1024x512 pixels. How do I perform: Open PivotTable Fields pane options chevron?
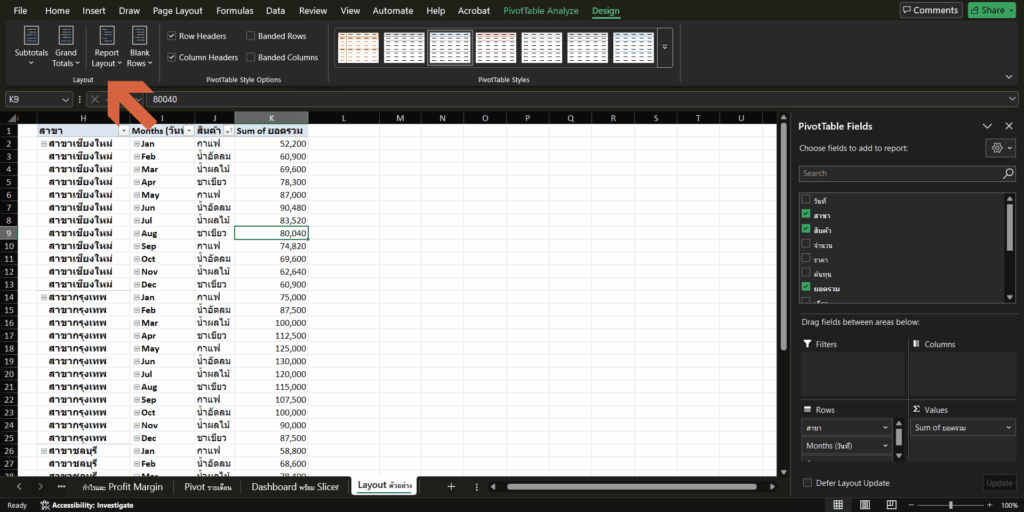tap(987, 126)
